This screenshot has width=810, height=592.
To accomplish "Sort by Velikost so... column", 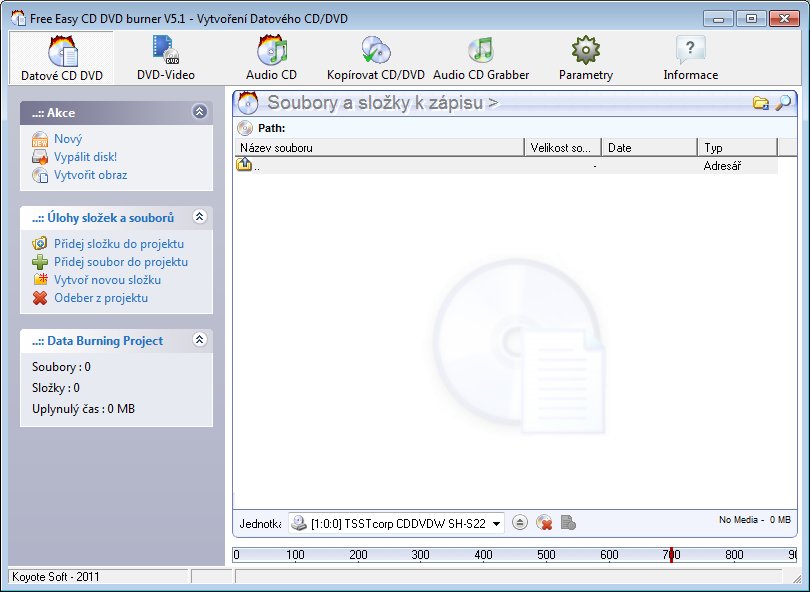I will [563, 148].
